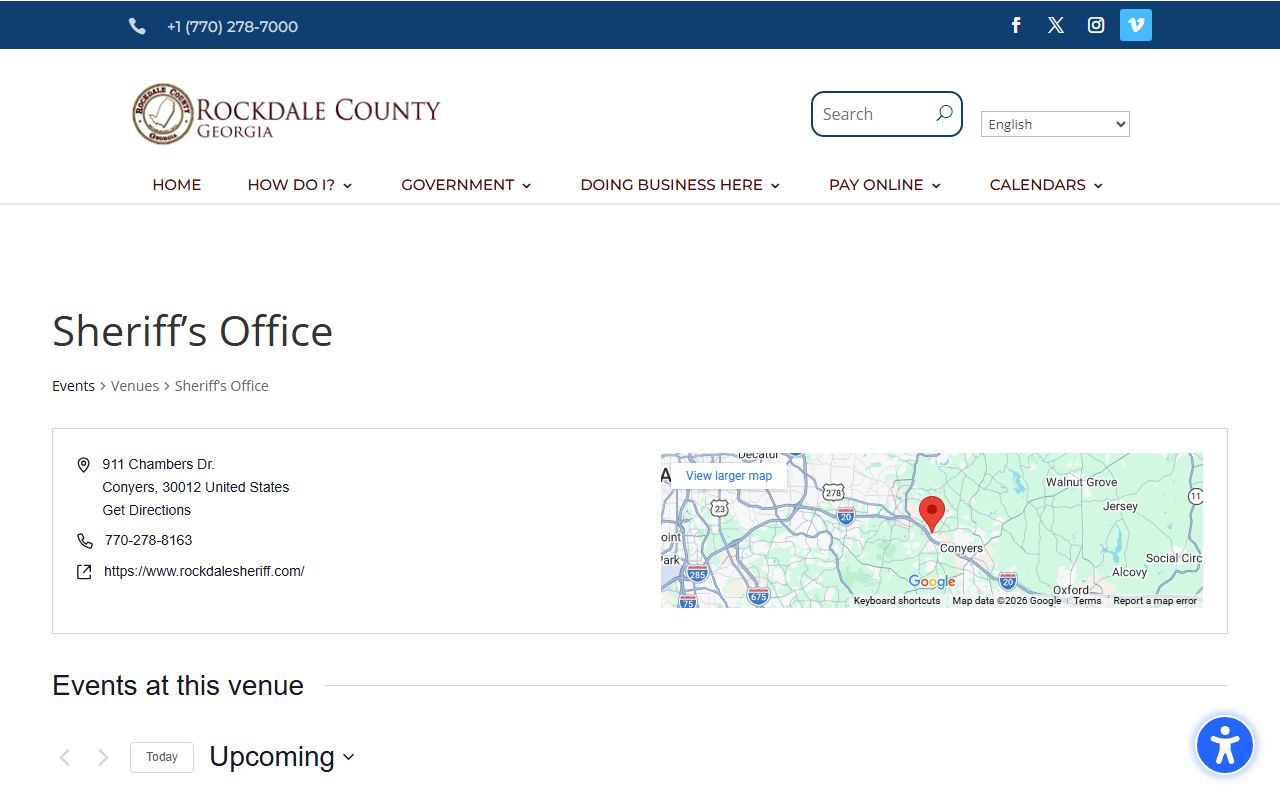Screen dimensions: 1280x800
Task: Click the phone icon beside 770-278-8163
Action: [85, 541]
